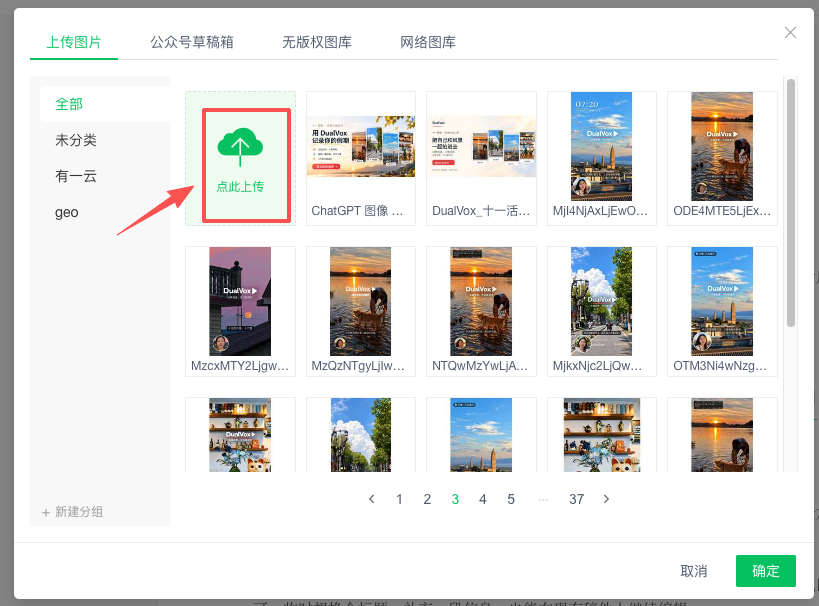The width and height of the screenshot is (819, 606).
Task: Switch to the 上传图片 tab
Action: (74, 42)
